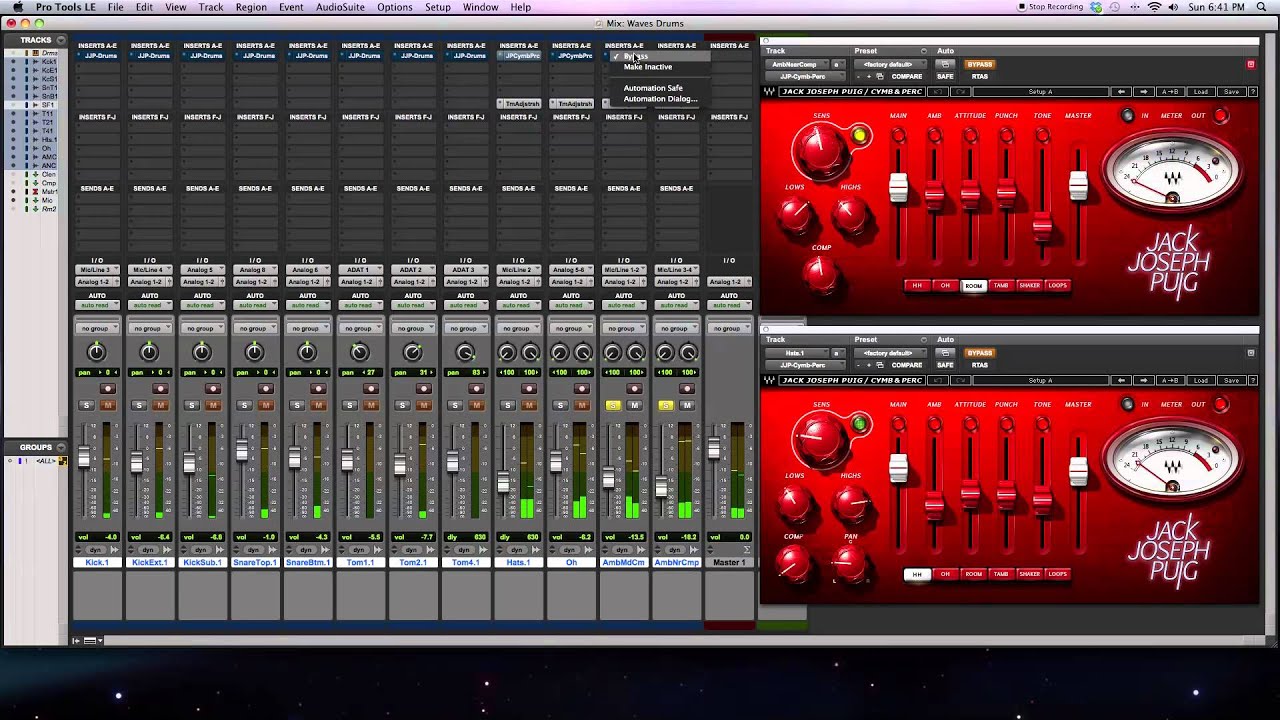The image size is (1280, 720).
Task: Click Save in the lower plugin toolbar
Action: [x=1231, y=381]
